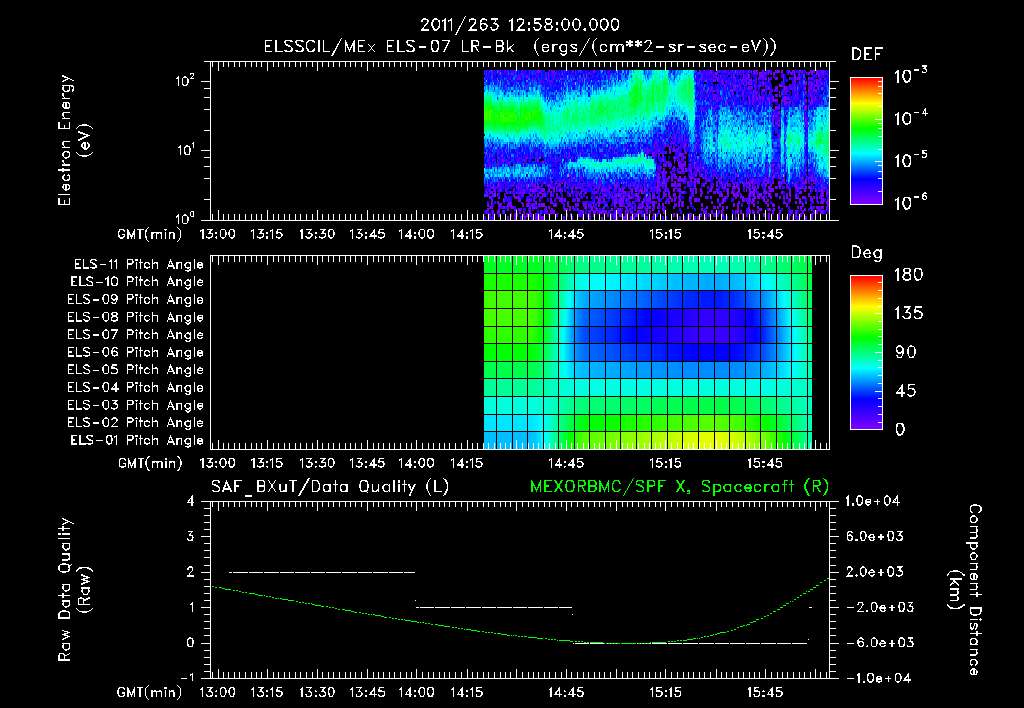This screenshot has height=708, width=1024.
Task: Click the green MEXORBMC/SPF X, Spacecraft (R) title
Action: (x=679, y=487)
